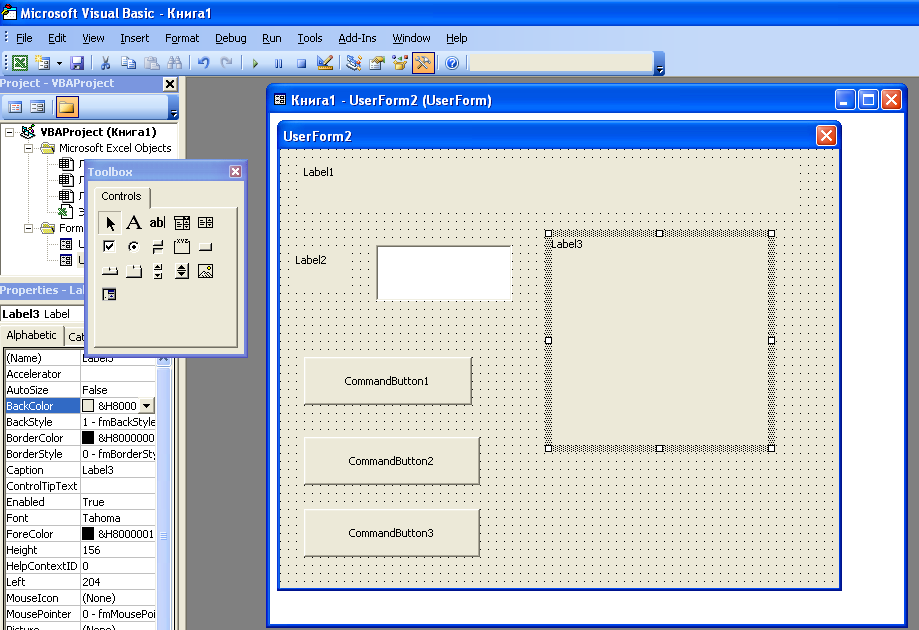Open Find with the binoculars icon
The image size is (919, 630).
click(x=175, y=63)
